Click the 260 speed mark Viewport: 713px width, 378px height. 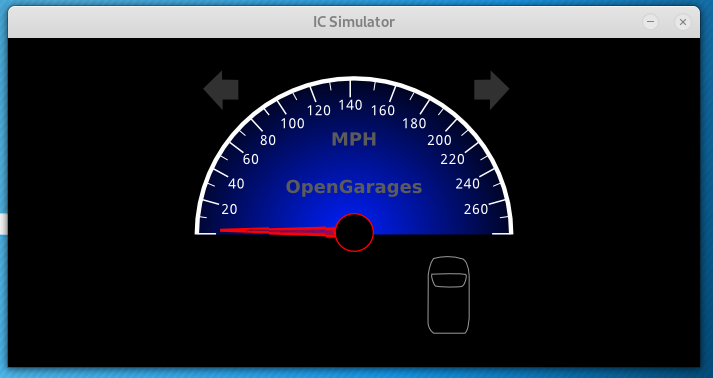pyautogui.click(x=476, y=209)
